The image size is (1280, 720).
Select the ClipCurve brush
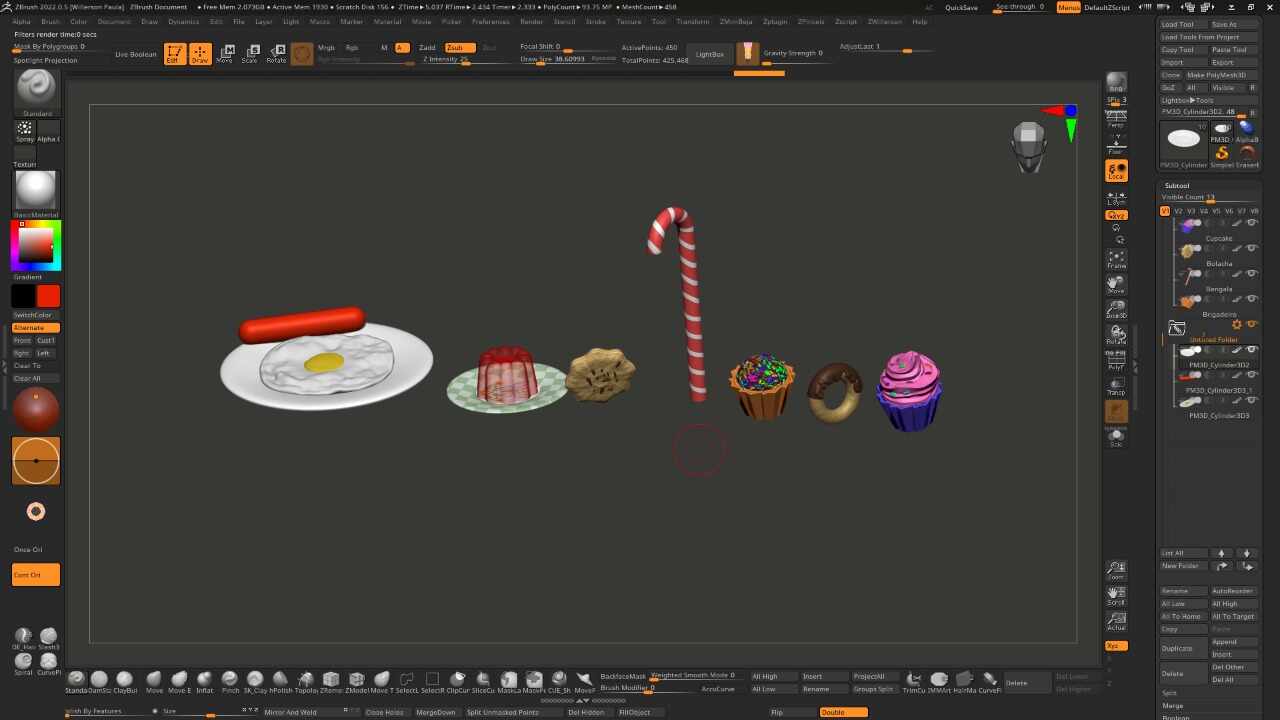(458, 682)
